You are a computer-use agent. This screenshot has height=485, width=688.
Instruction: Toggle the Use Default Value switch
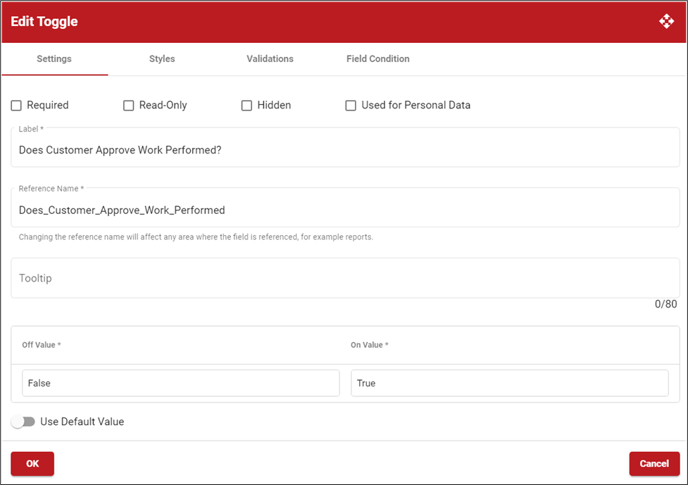click(x=23, y=422)
